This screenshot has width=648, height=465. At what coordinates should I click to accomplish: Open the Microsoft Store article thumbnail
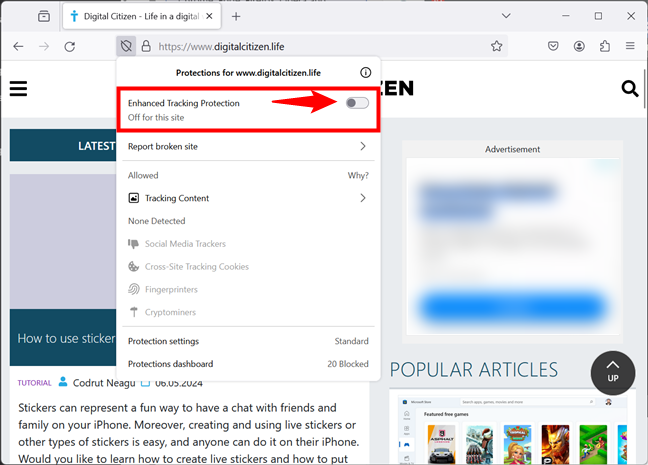[x=512, y=429]
